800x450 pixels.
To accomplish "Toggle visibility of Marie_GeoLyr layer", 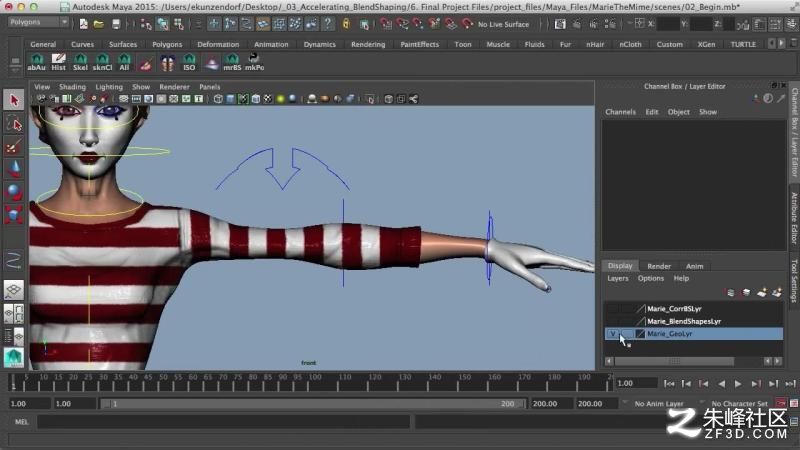I will (613, 334).
